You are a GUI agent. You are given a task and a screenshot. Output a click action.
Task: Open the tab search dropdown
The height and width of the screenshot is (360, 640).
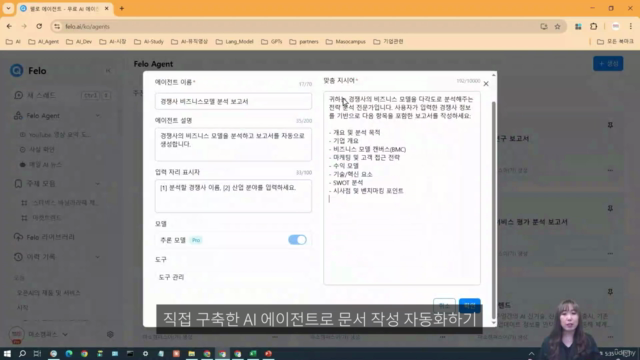pyautogui.click(x=8, y=8)
